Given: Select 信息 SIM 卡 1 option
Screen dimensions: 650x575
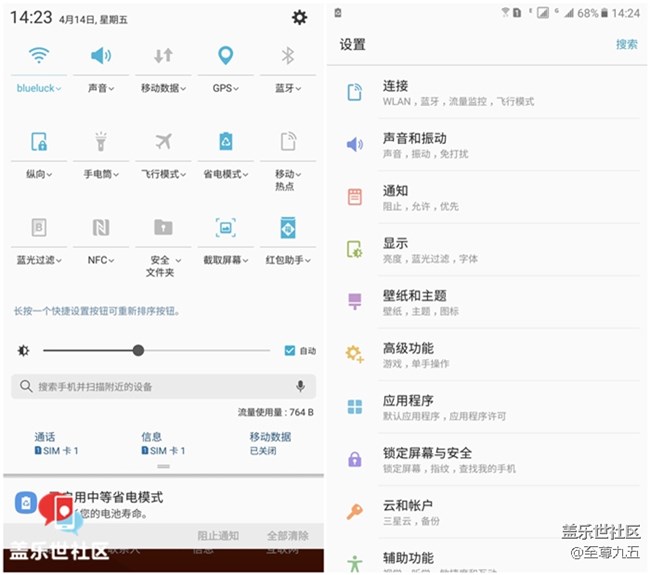Looking at the screenshot, I should pos(163,444).
